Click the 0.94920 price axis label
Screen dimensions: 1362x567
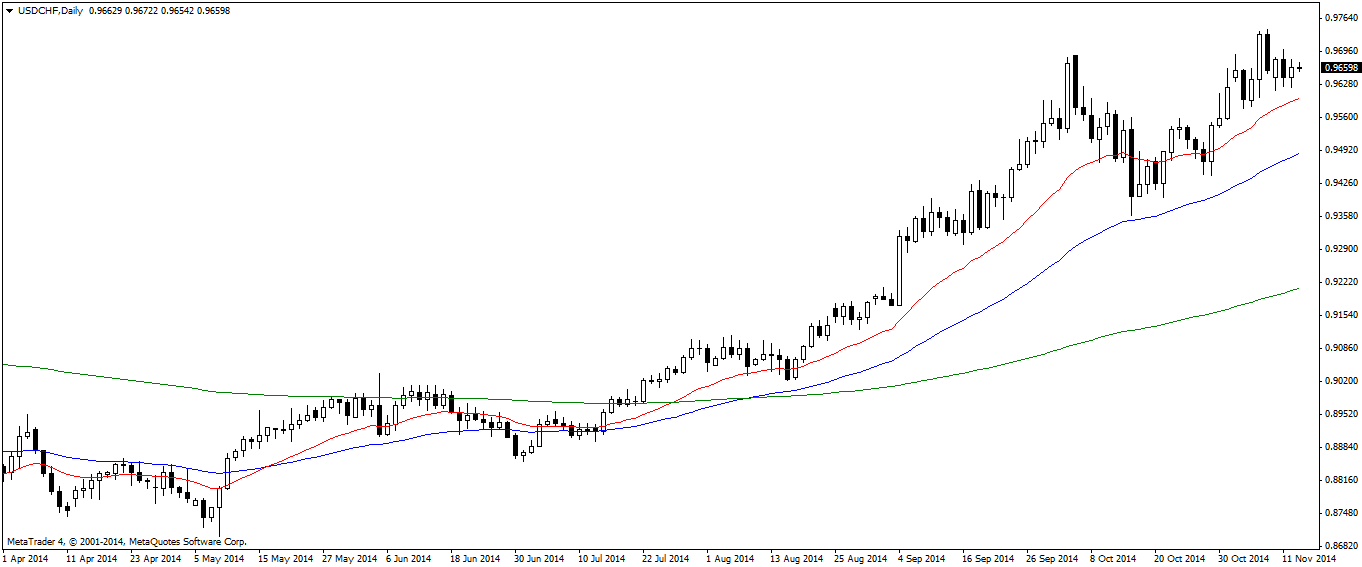tap(1340, 150)
